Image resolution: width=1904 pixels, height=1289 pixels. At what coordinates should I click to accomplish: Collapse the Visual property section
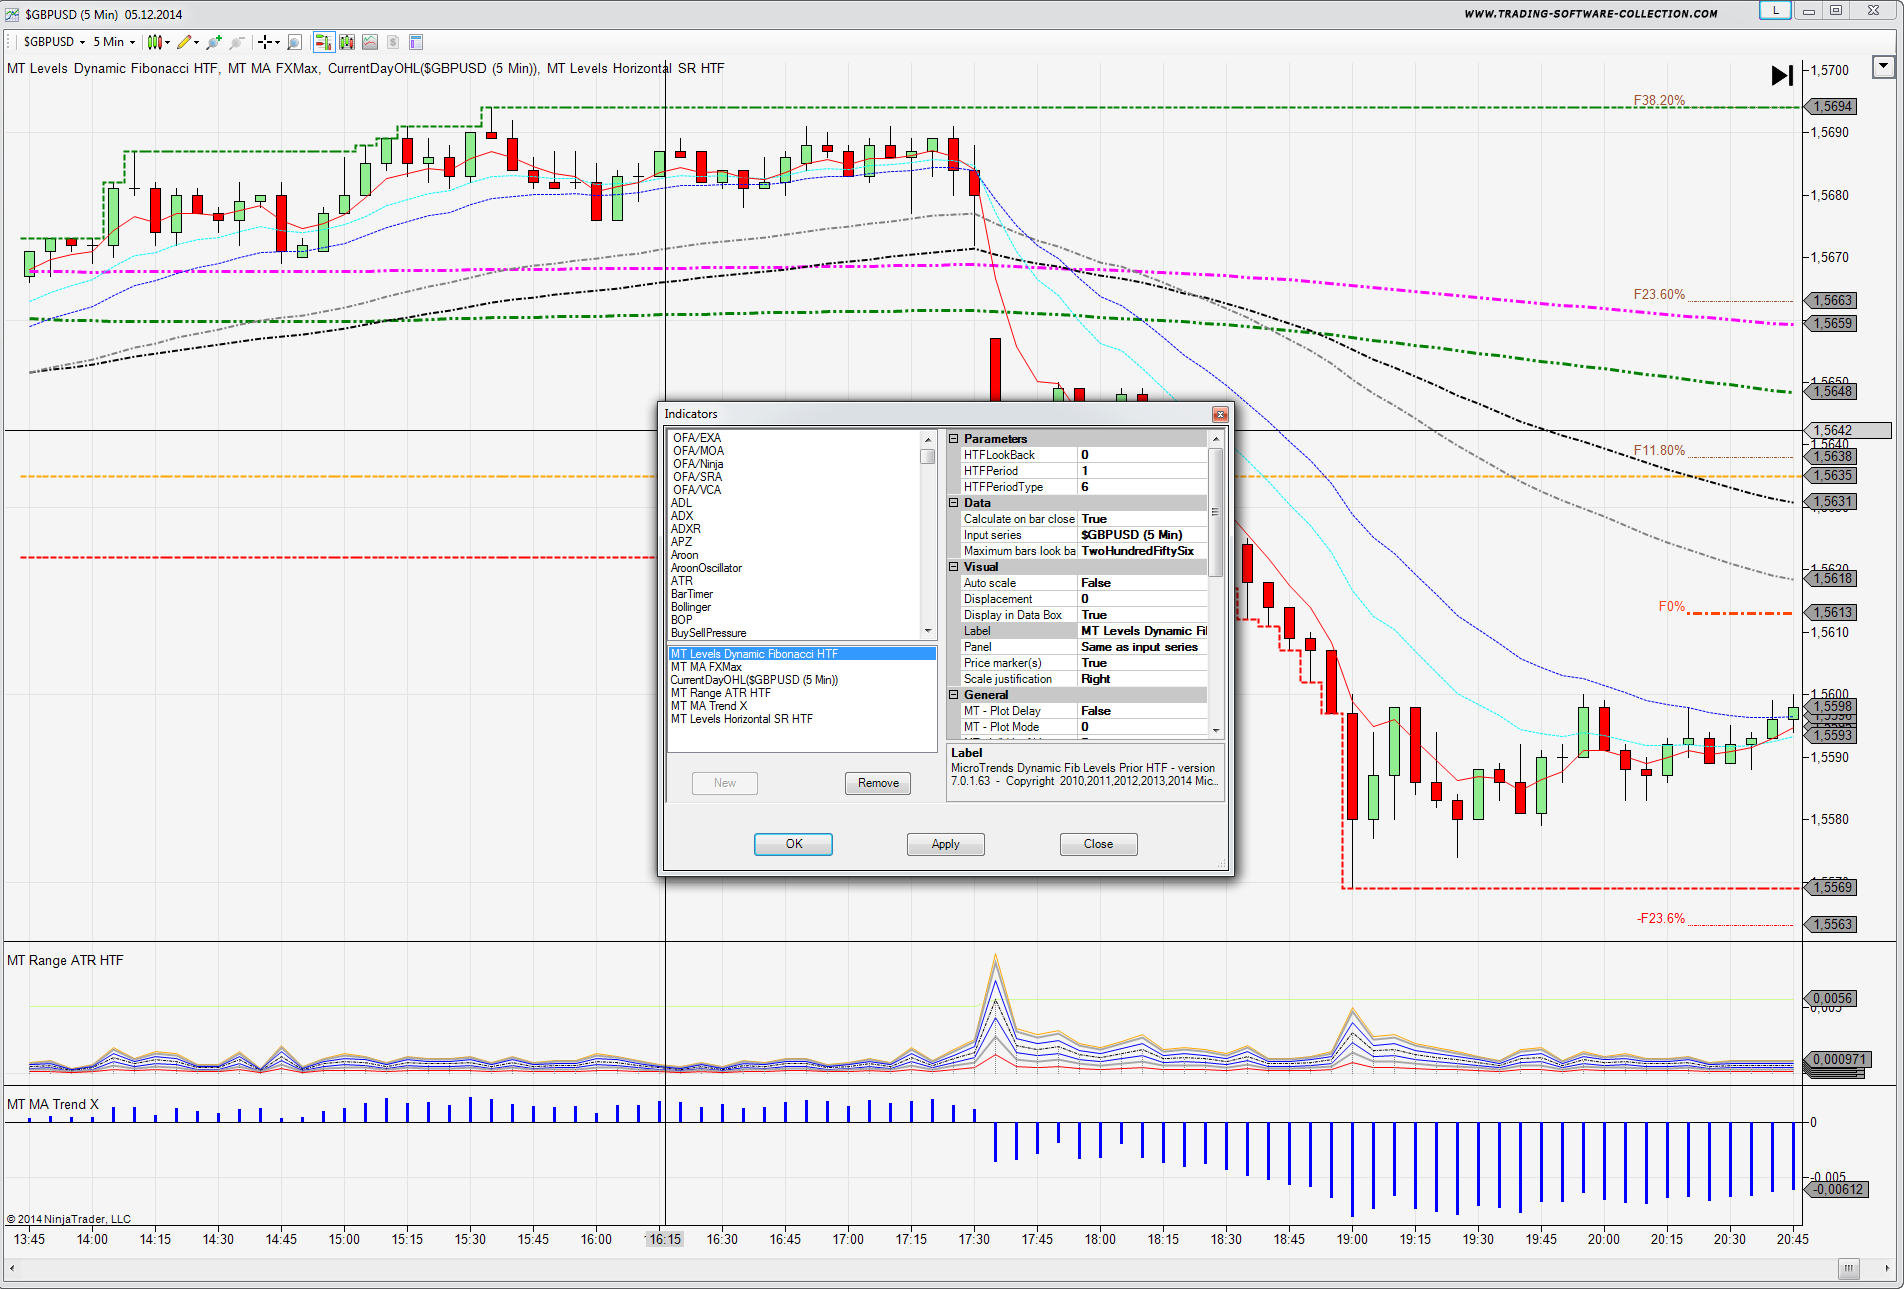pos(954,567)
